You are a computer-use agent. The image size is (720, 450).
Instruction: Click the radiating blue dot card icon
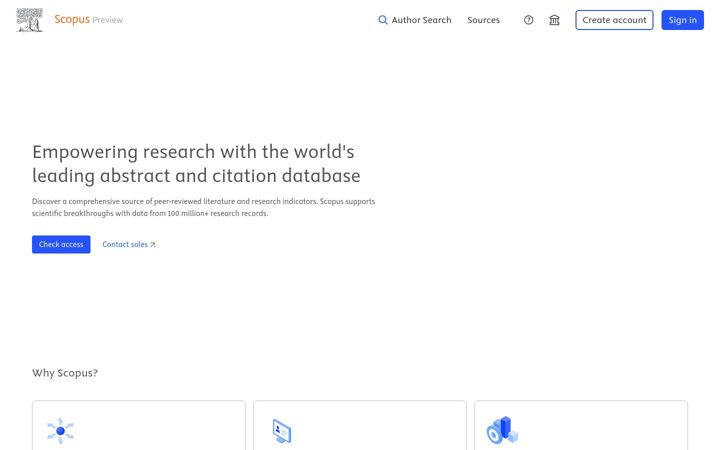point(60,431)
